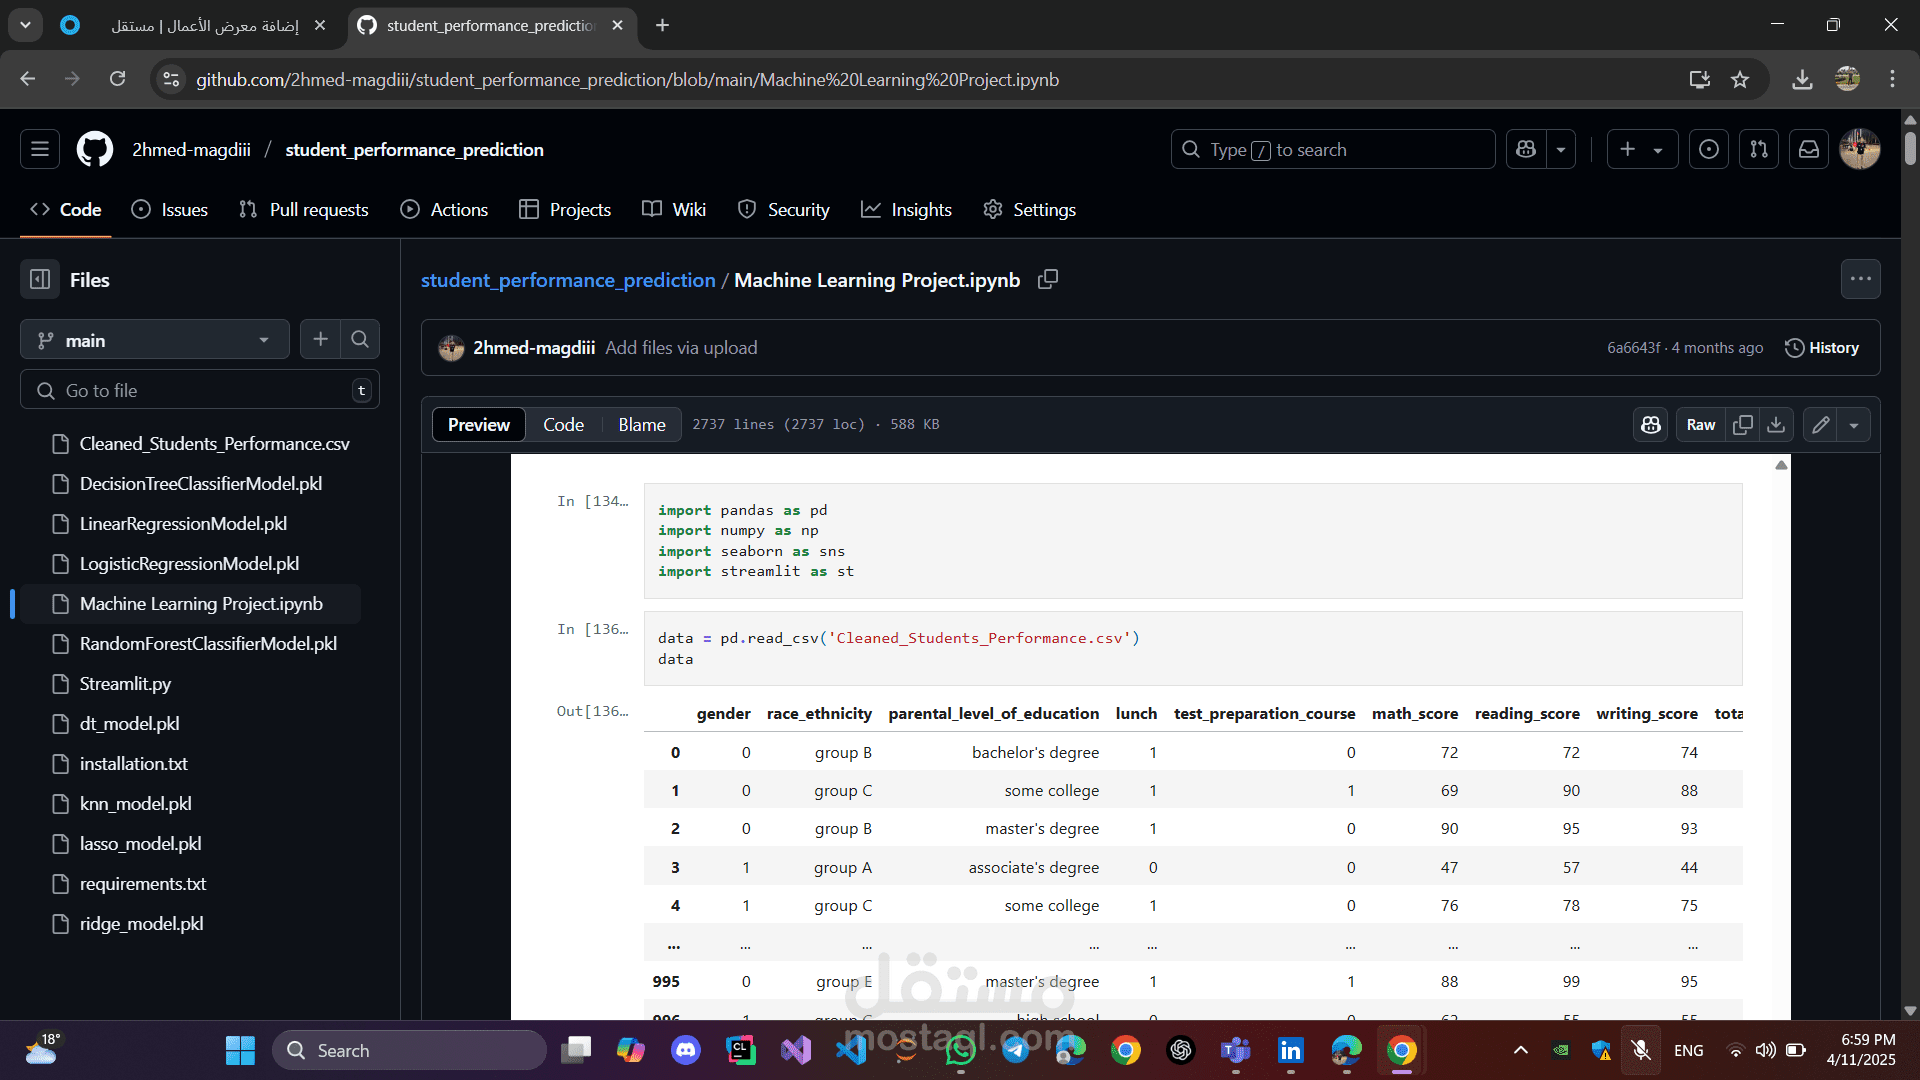1920x1080 pixels.
Task: Copy raw file contents icon
Action: pos(1743,425)
